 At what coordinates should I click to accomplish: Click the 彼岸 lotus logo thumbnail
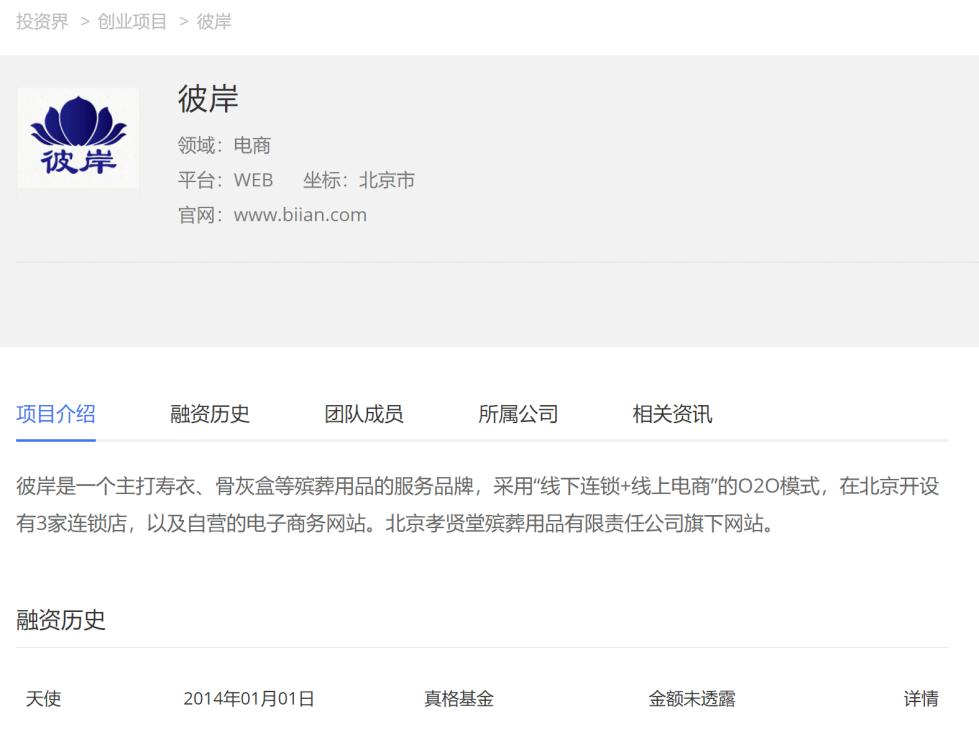click(x=78, y=138)
